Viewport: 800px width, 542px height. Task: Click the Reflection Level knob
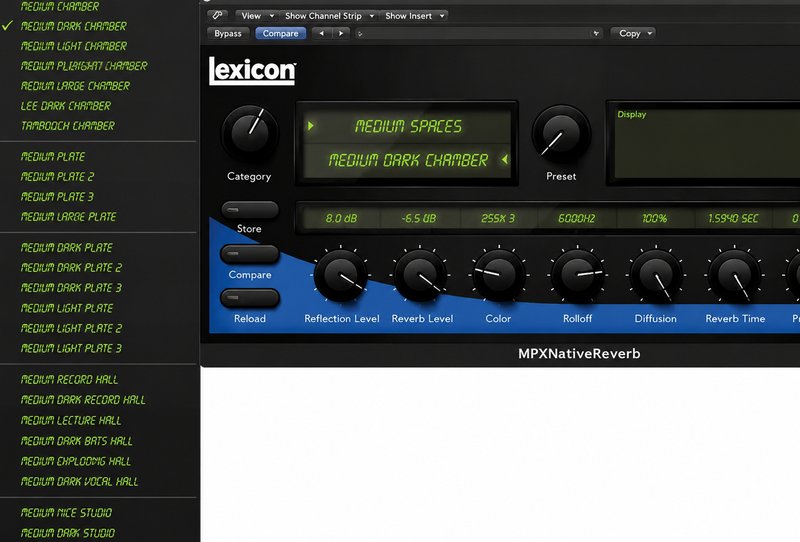(x=340, y=275)
